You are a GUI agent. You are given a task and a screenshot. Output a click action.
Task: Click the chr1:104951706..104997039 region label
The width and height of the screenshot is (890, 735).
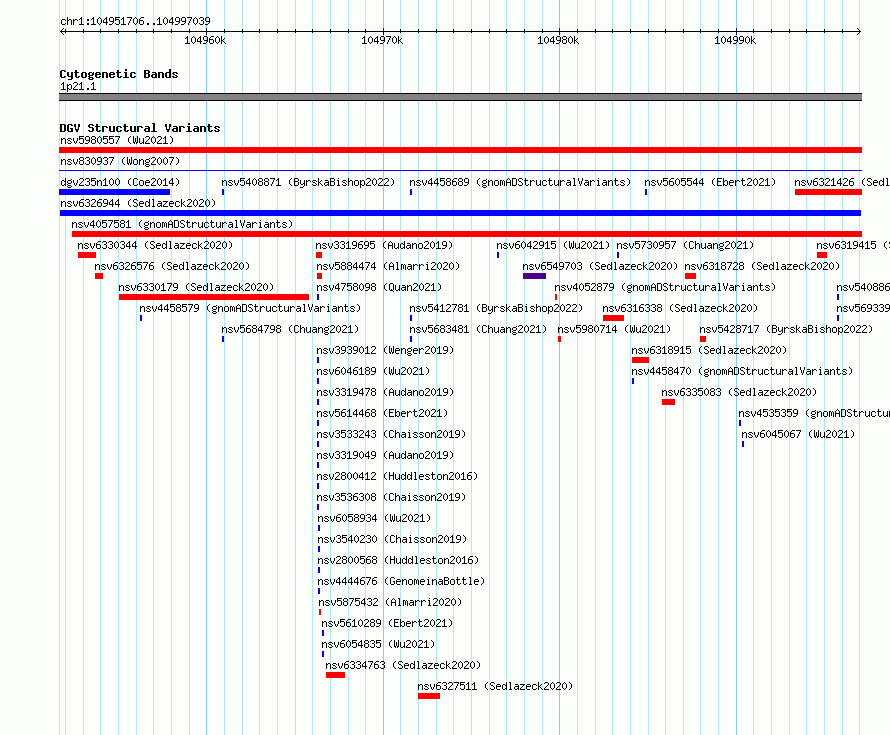tap(135, 21)
